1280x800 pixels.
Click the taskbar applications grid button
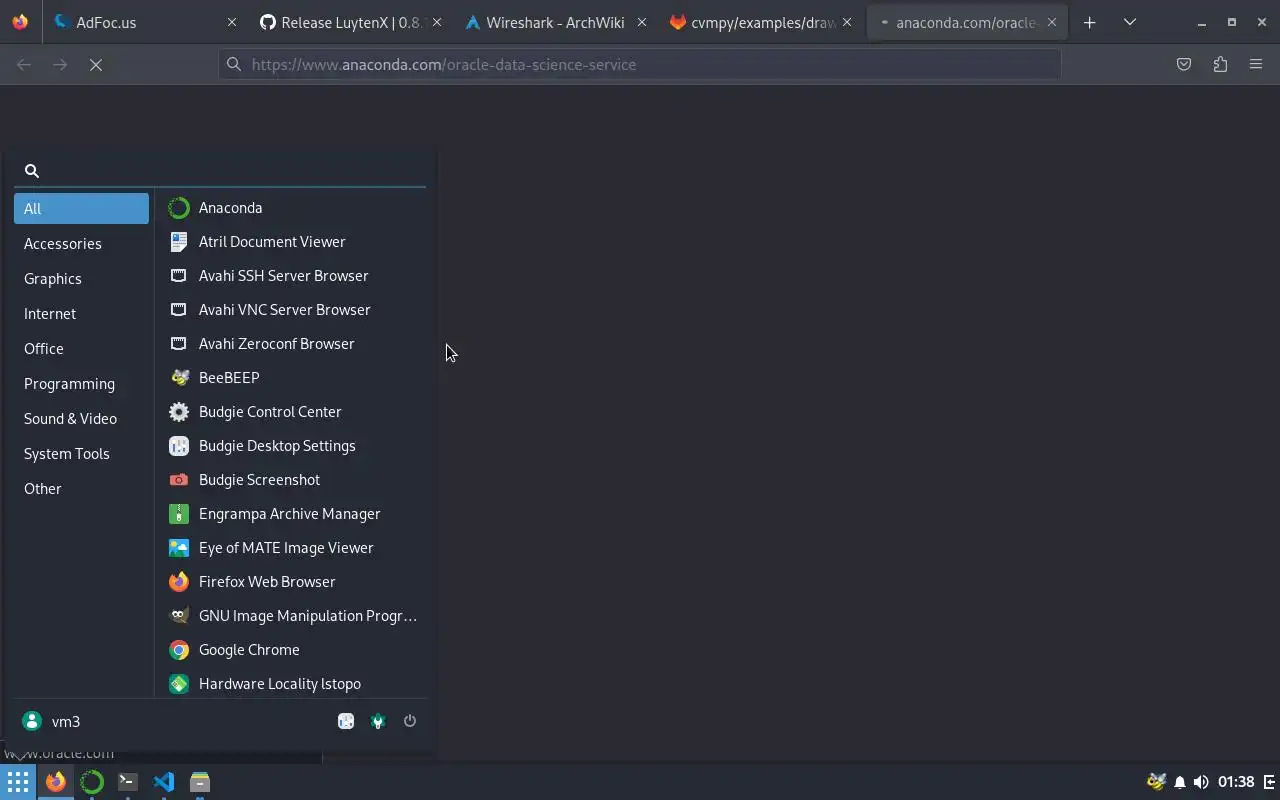point(18,782)
